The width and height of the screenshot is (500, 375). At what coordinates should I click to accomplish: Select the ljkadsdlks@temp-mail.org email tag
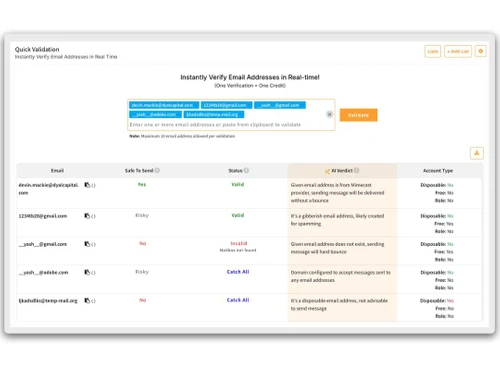point(214,115)
